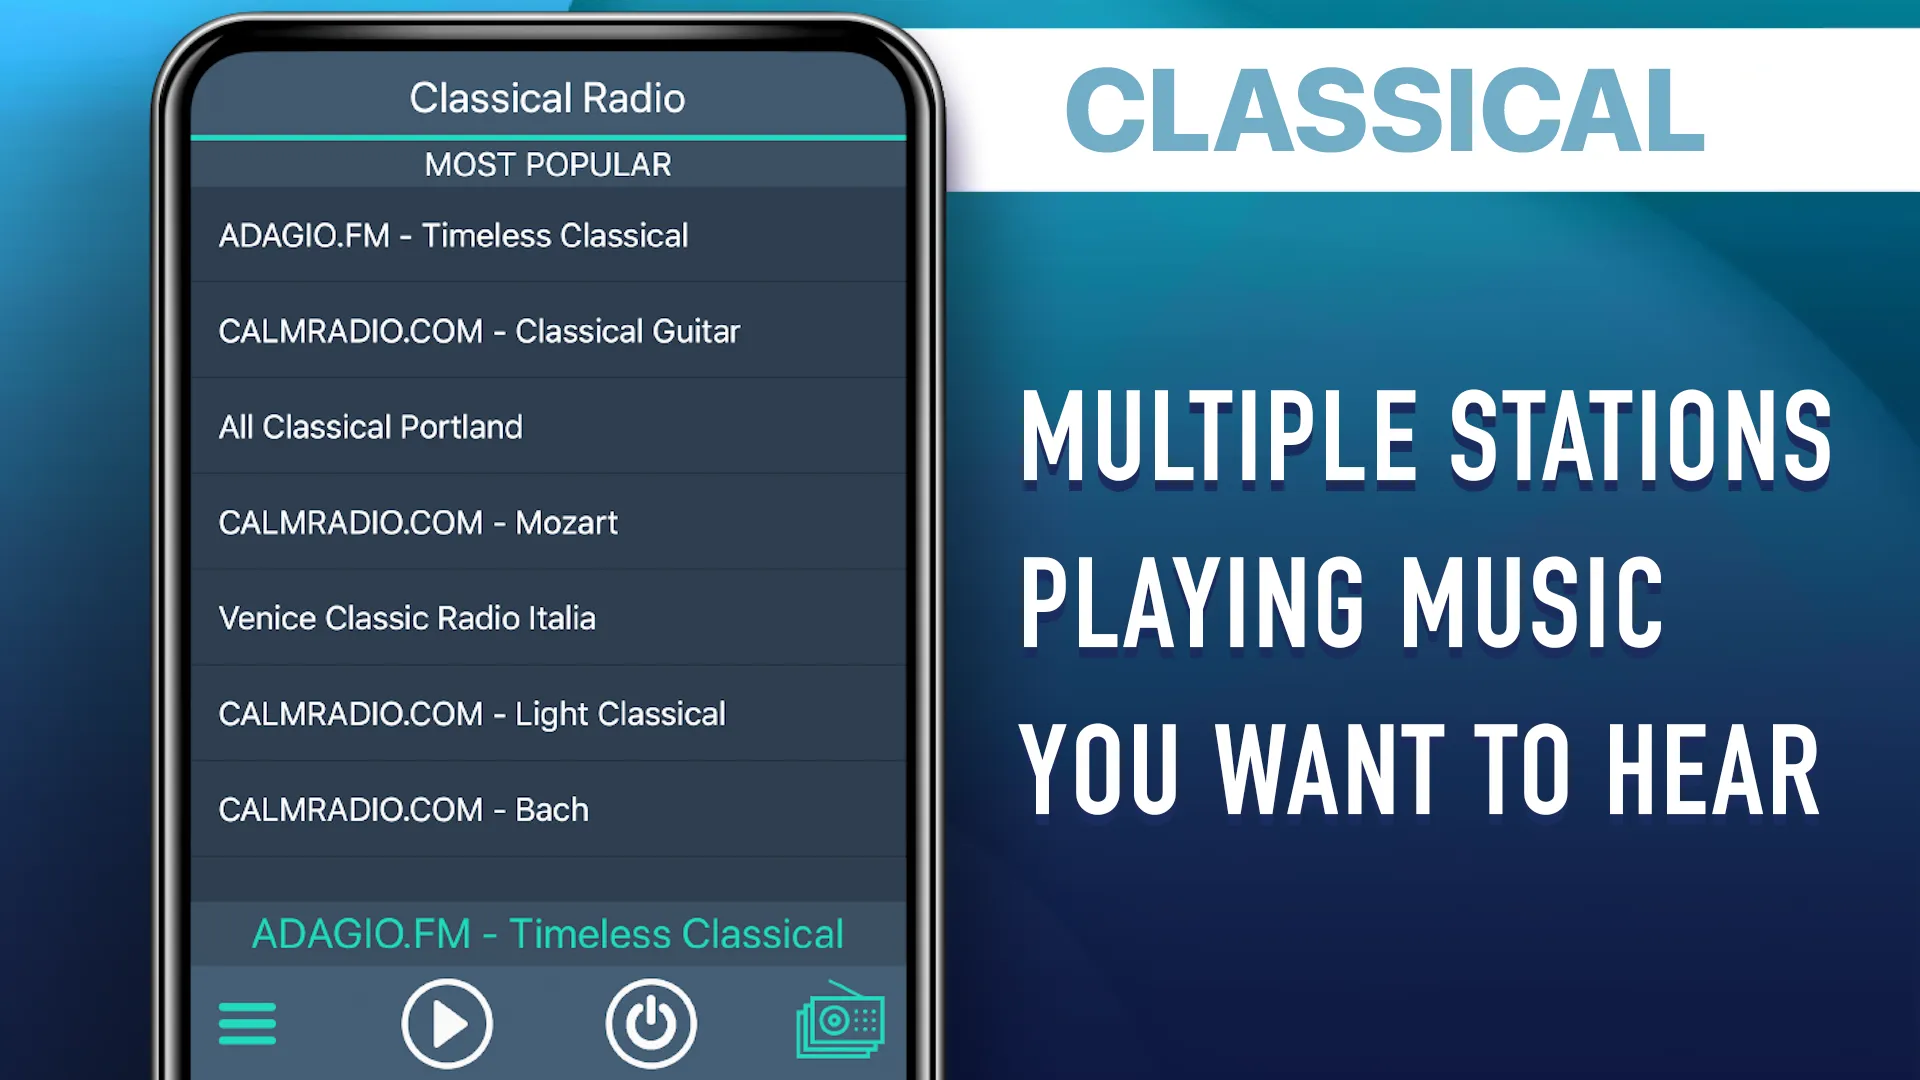Select CALMRADIO.COM - Light Classical station
This screenshot has width=1920, height=1080.
click(547, 713)
